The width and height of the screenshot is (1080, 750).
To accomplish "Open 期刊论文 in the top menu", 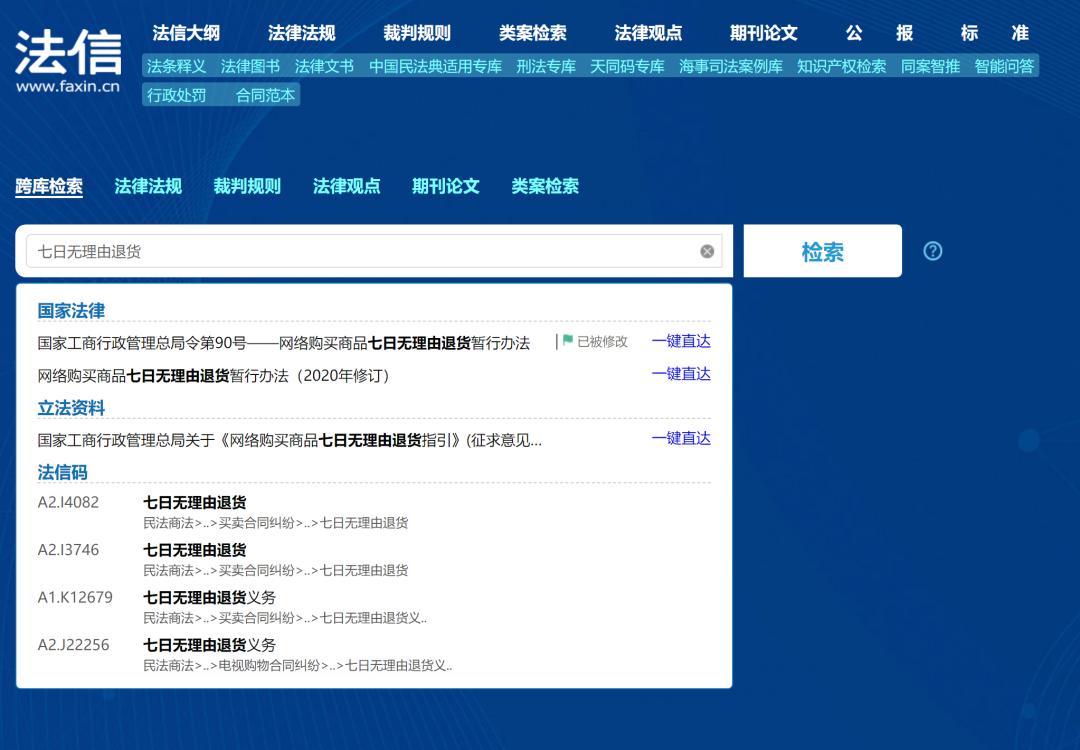I will 763,33.
